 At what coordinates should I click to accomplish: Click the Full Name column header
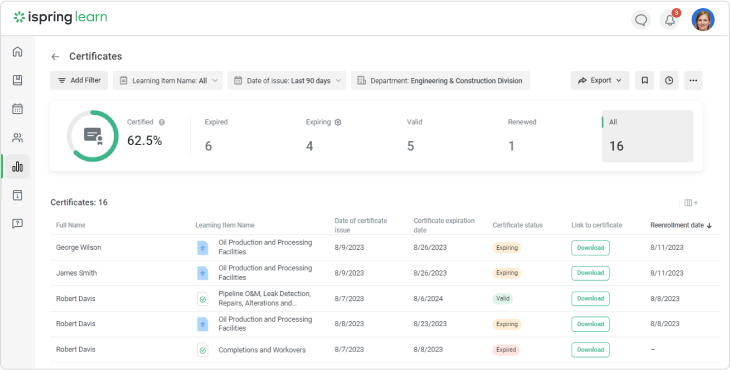point(71,225)
